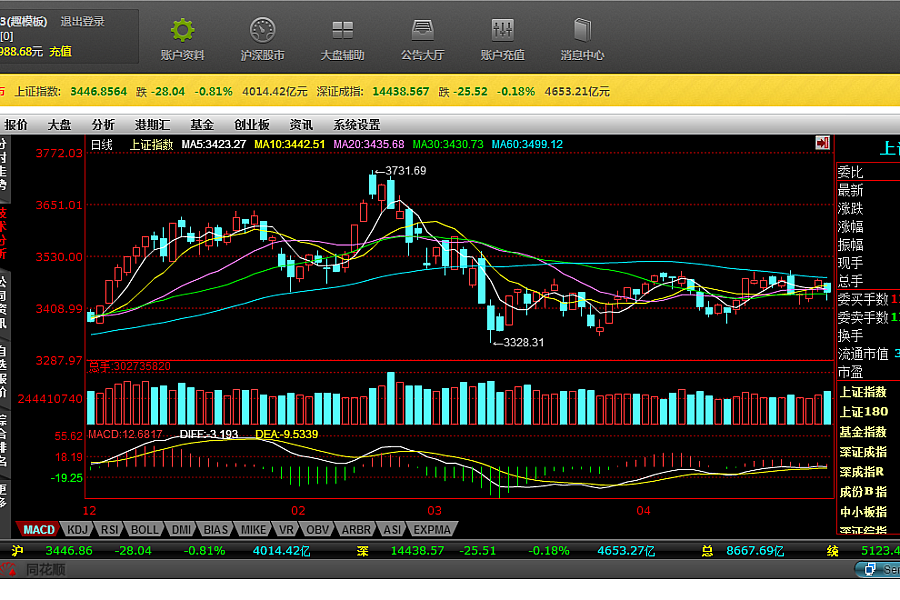Open 账户资料 gear icon

click(x=182, y=30)
